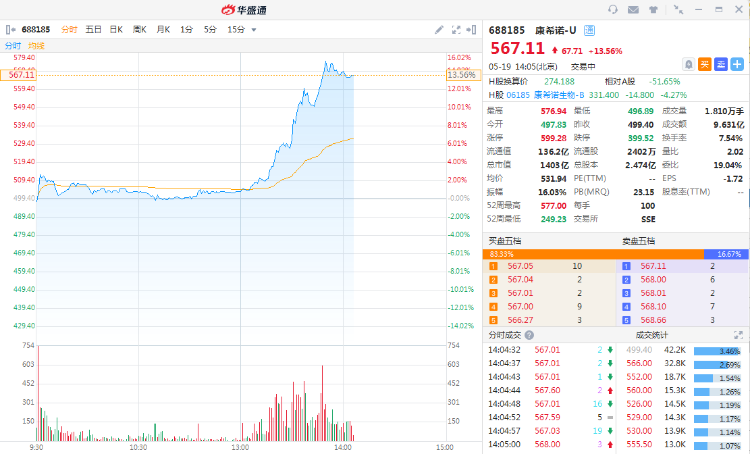Click the 3.46% volume distribution bar

pyautogui.click(x=717, y=351)
